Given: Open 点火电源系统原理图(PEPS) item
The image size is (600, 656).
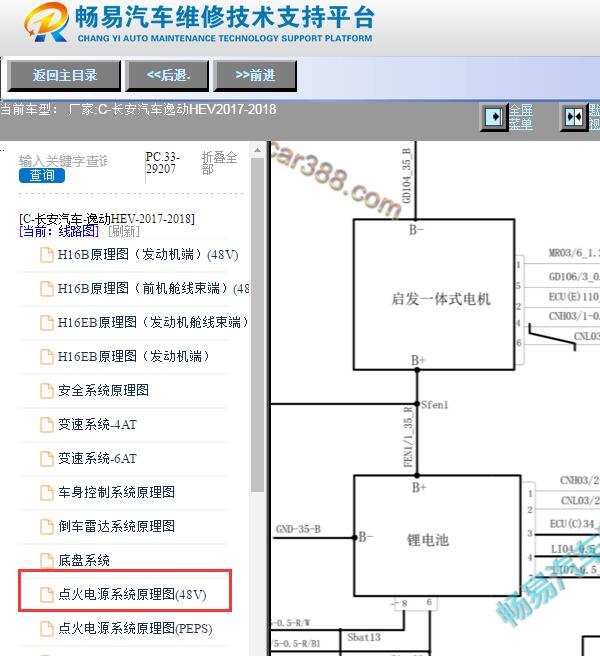Looking at the screenshot, I should [x=135, y=628].
